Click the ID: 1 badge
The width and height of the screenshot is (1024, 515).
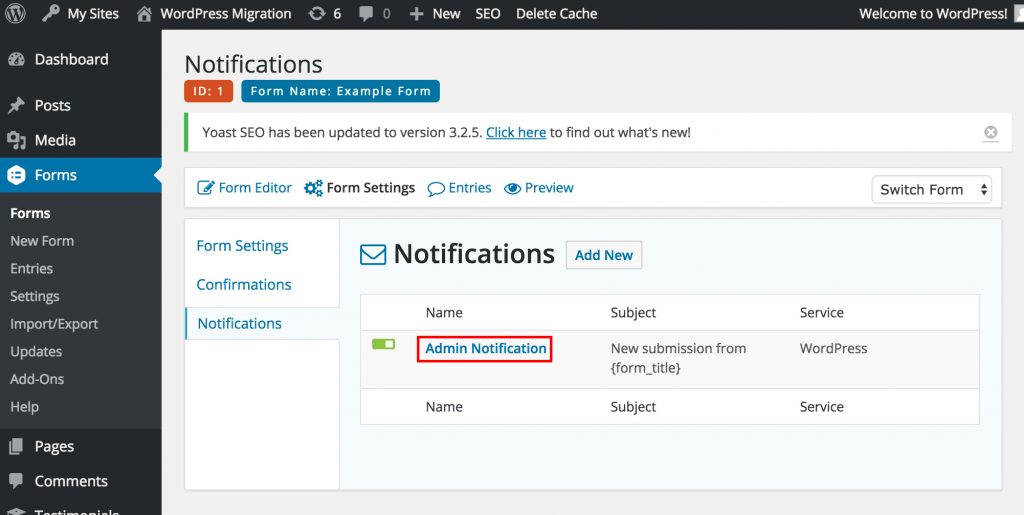[x=208, y=91]
